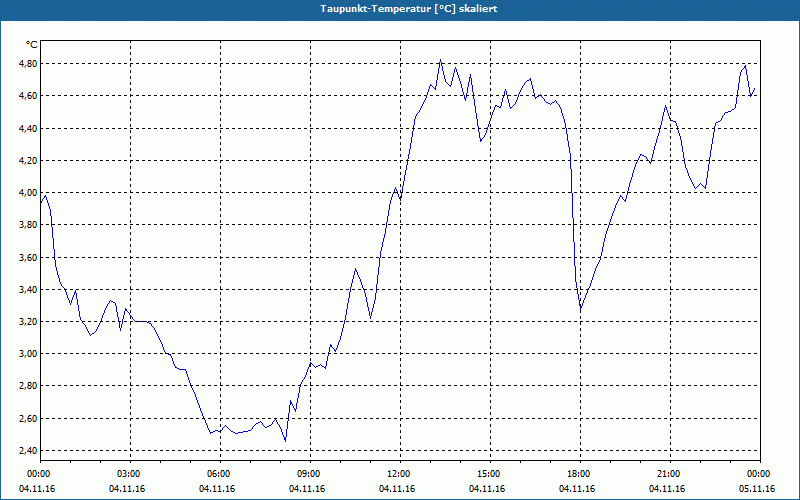Select the 3,60 y-axis label
This screenshot has width=800, height=500.
click(x=29, y=258)
